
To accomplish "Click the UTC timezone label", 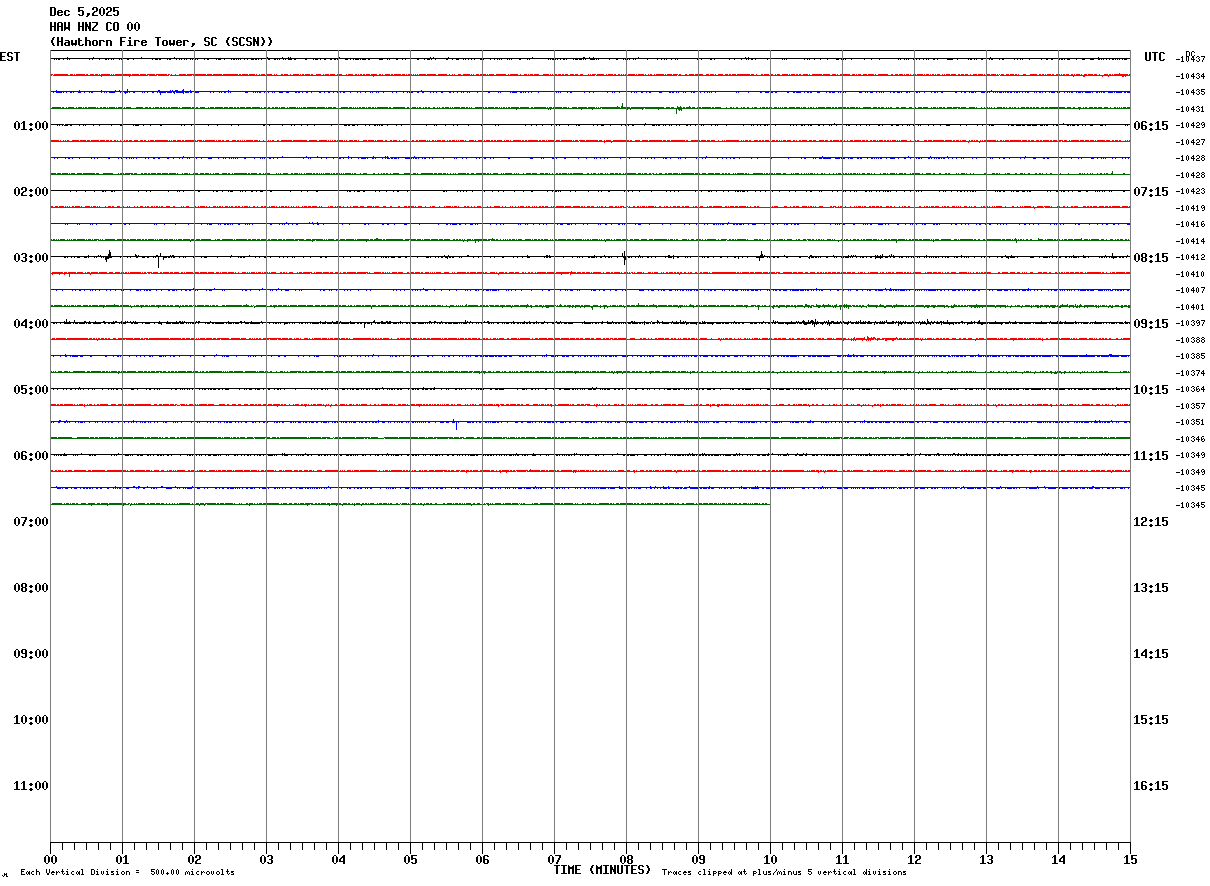I will coord(1155,57).
